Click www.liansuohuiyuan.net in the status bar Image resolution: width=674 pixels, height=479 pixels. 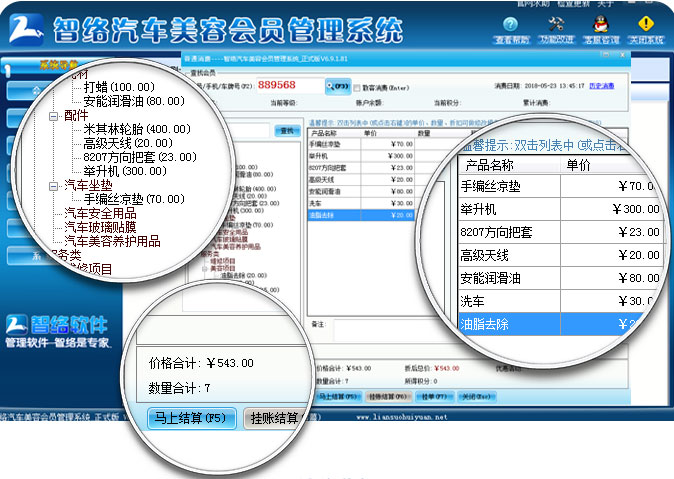coord(401,417)
